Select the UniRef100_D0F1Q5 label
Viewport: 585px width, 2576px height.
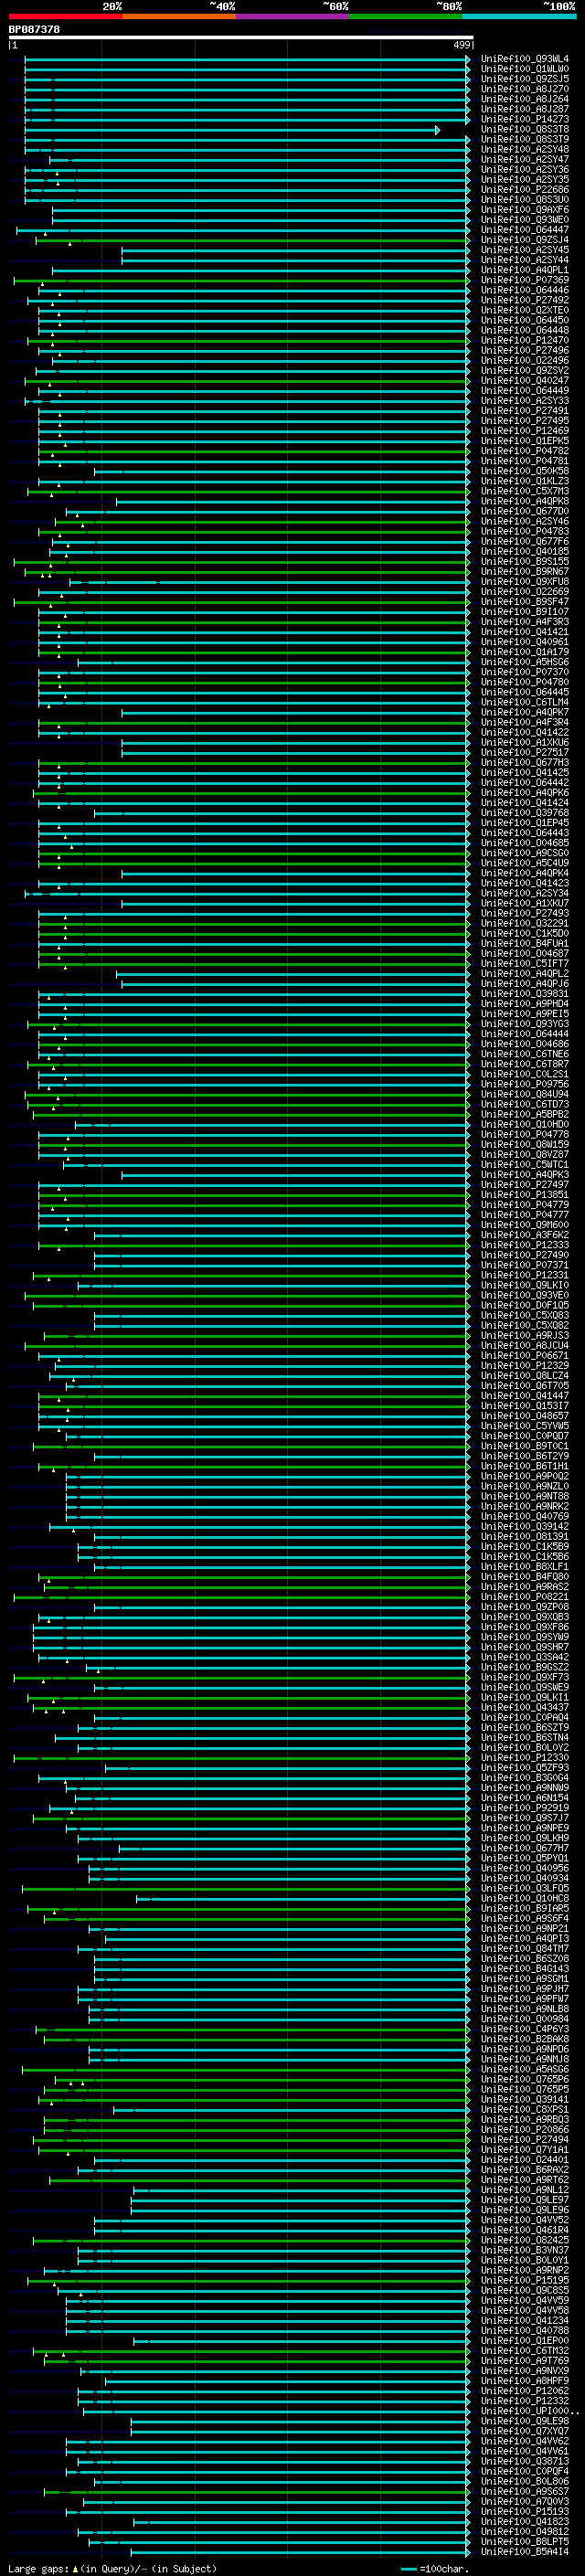tap(525, 1305)
